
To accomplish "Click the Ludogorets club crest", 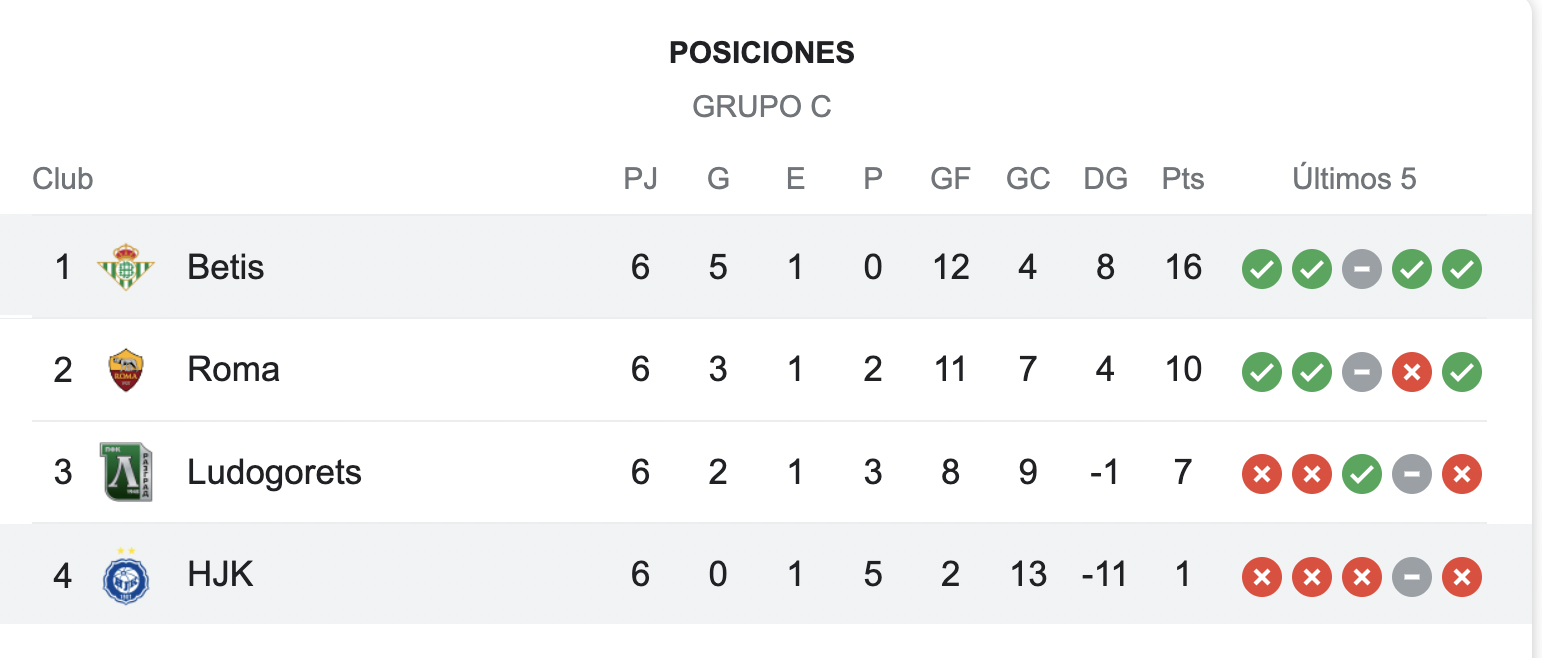I will coord(126,472).
